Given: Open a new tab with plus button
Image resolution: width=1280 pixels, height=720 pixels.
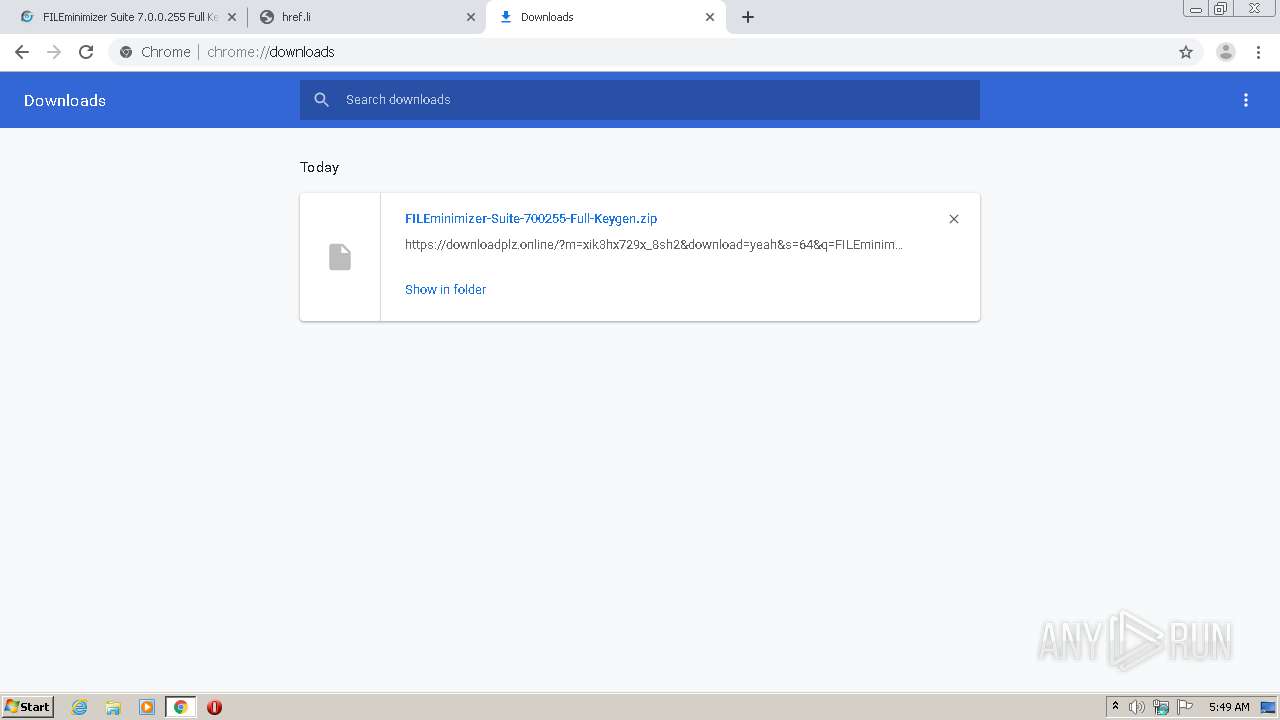Looking at the screenshot, I should coord(748,17).
